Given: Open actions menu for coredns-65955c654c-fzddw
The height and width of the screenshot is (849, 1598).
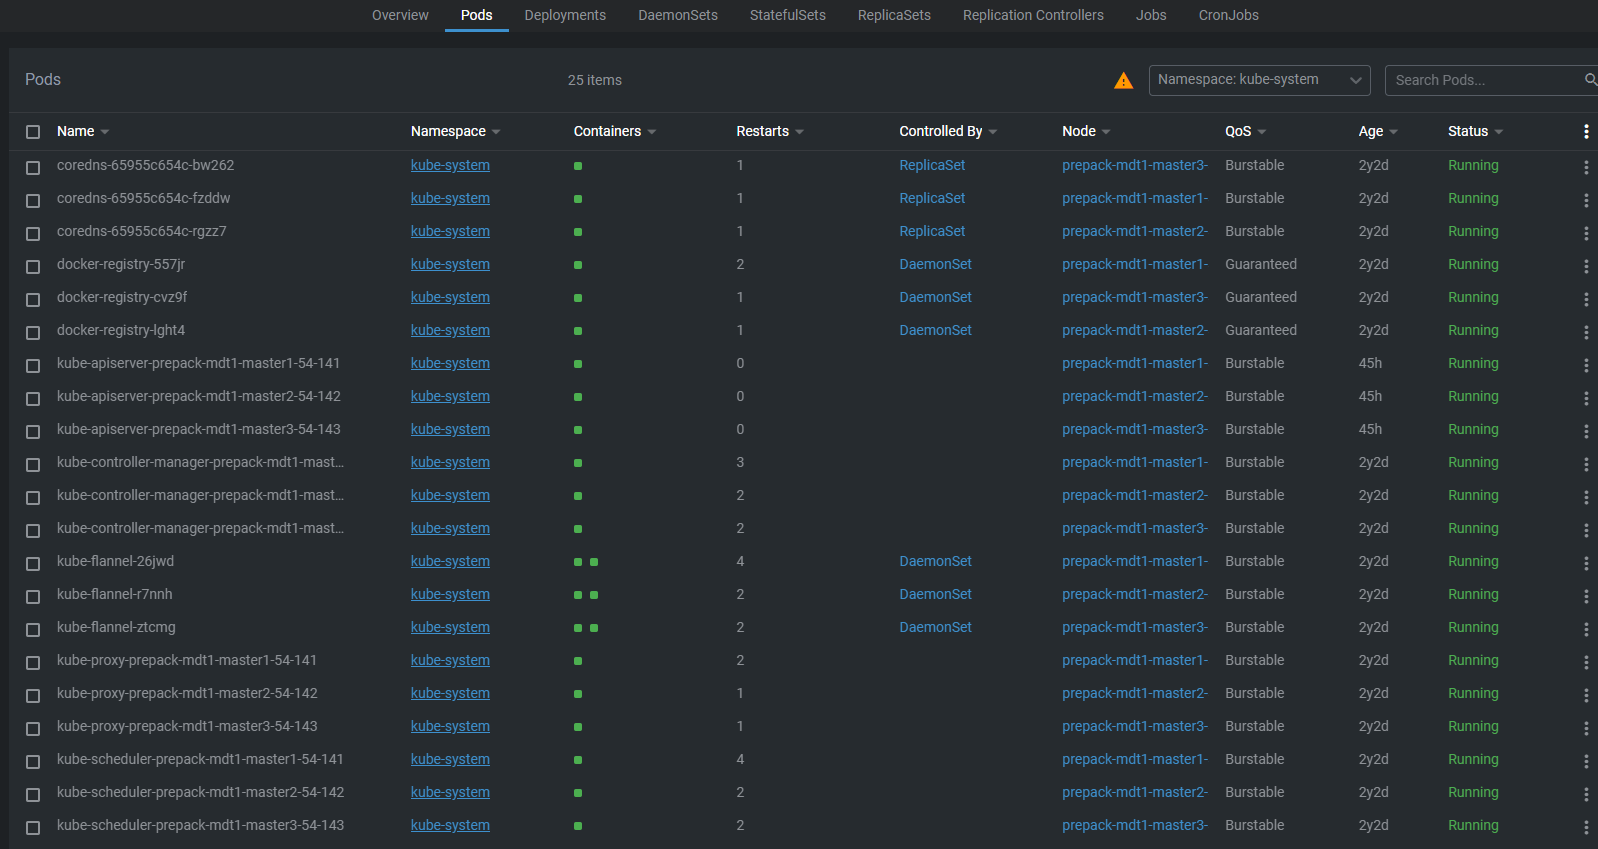Looking at the screenshot, I should coord(1586,200).
